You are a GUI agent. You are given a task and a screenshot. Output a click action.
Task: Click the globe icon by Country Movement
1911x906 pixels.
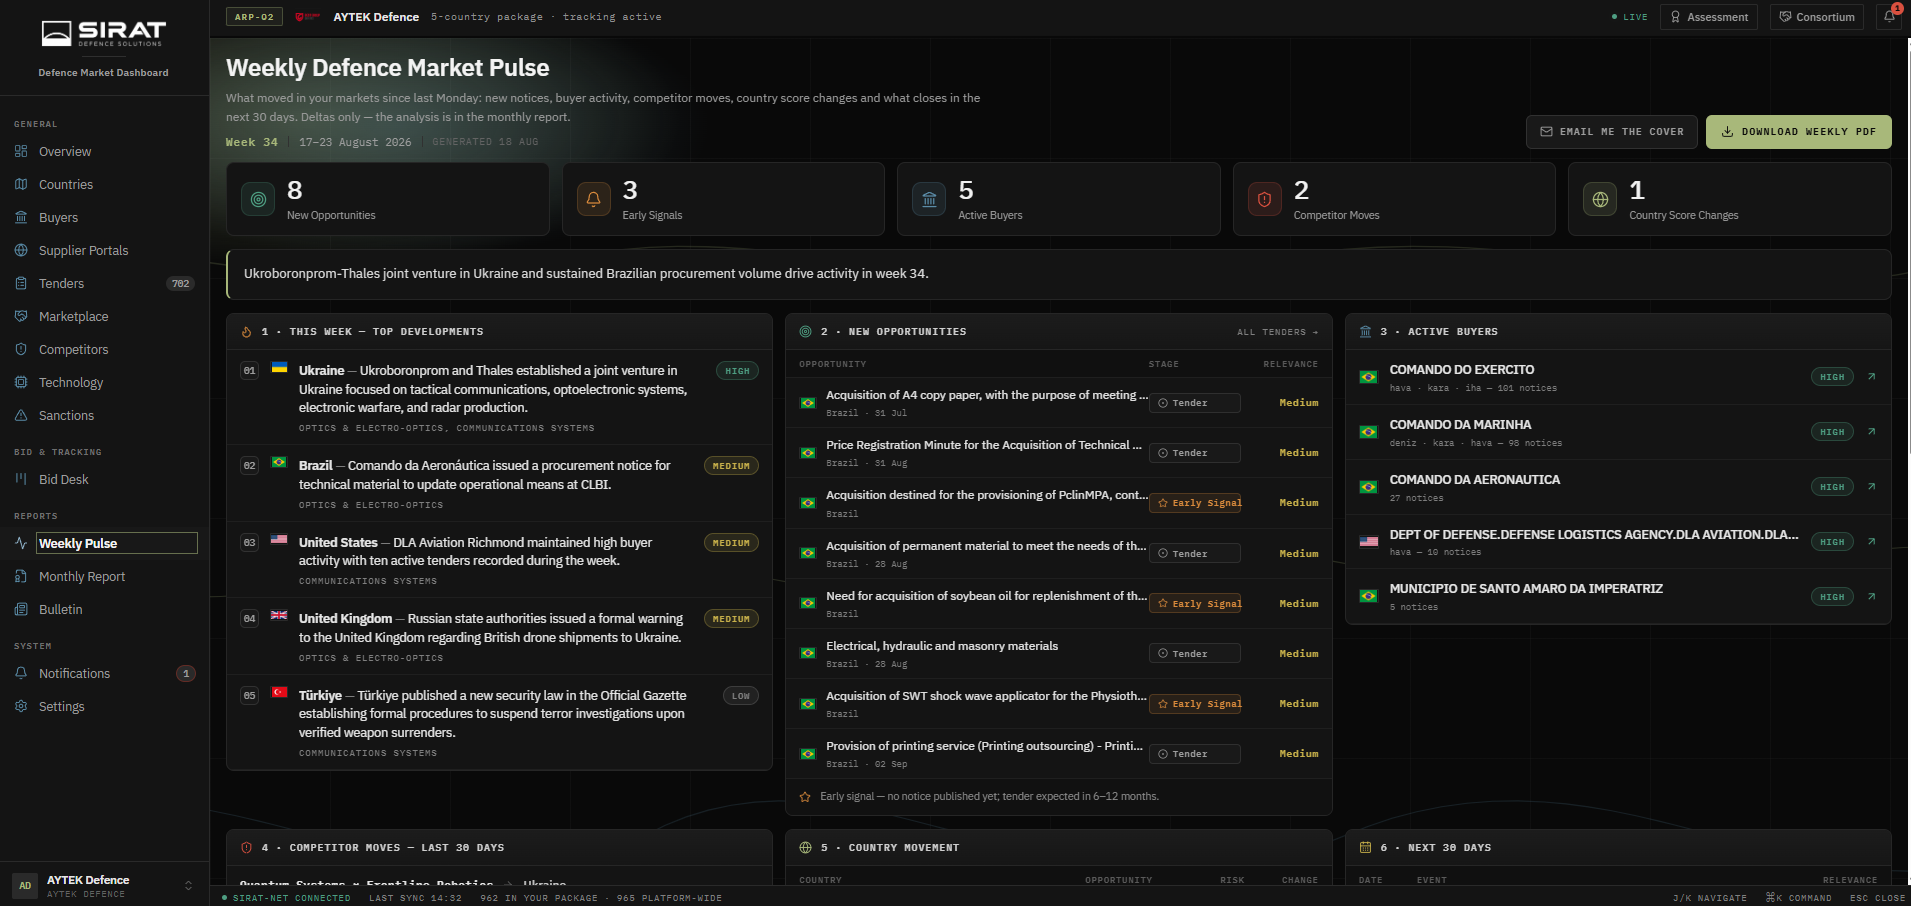[x=806, y=848]
